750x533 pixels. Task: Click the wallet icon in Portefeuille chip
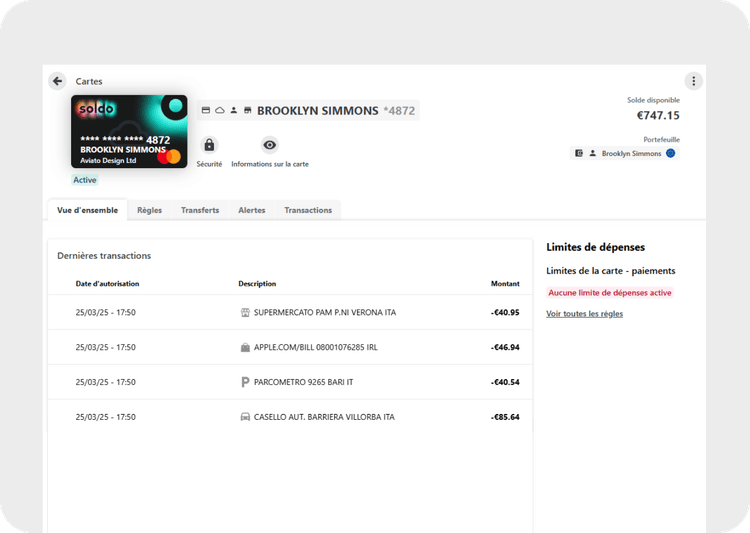(579, 153)
